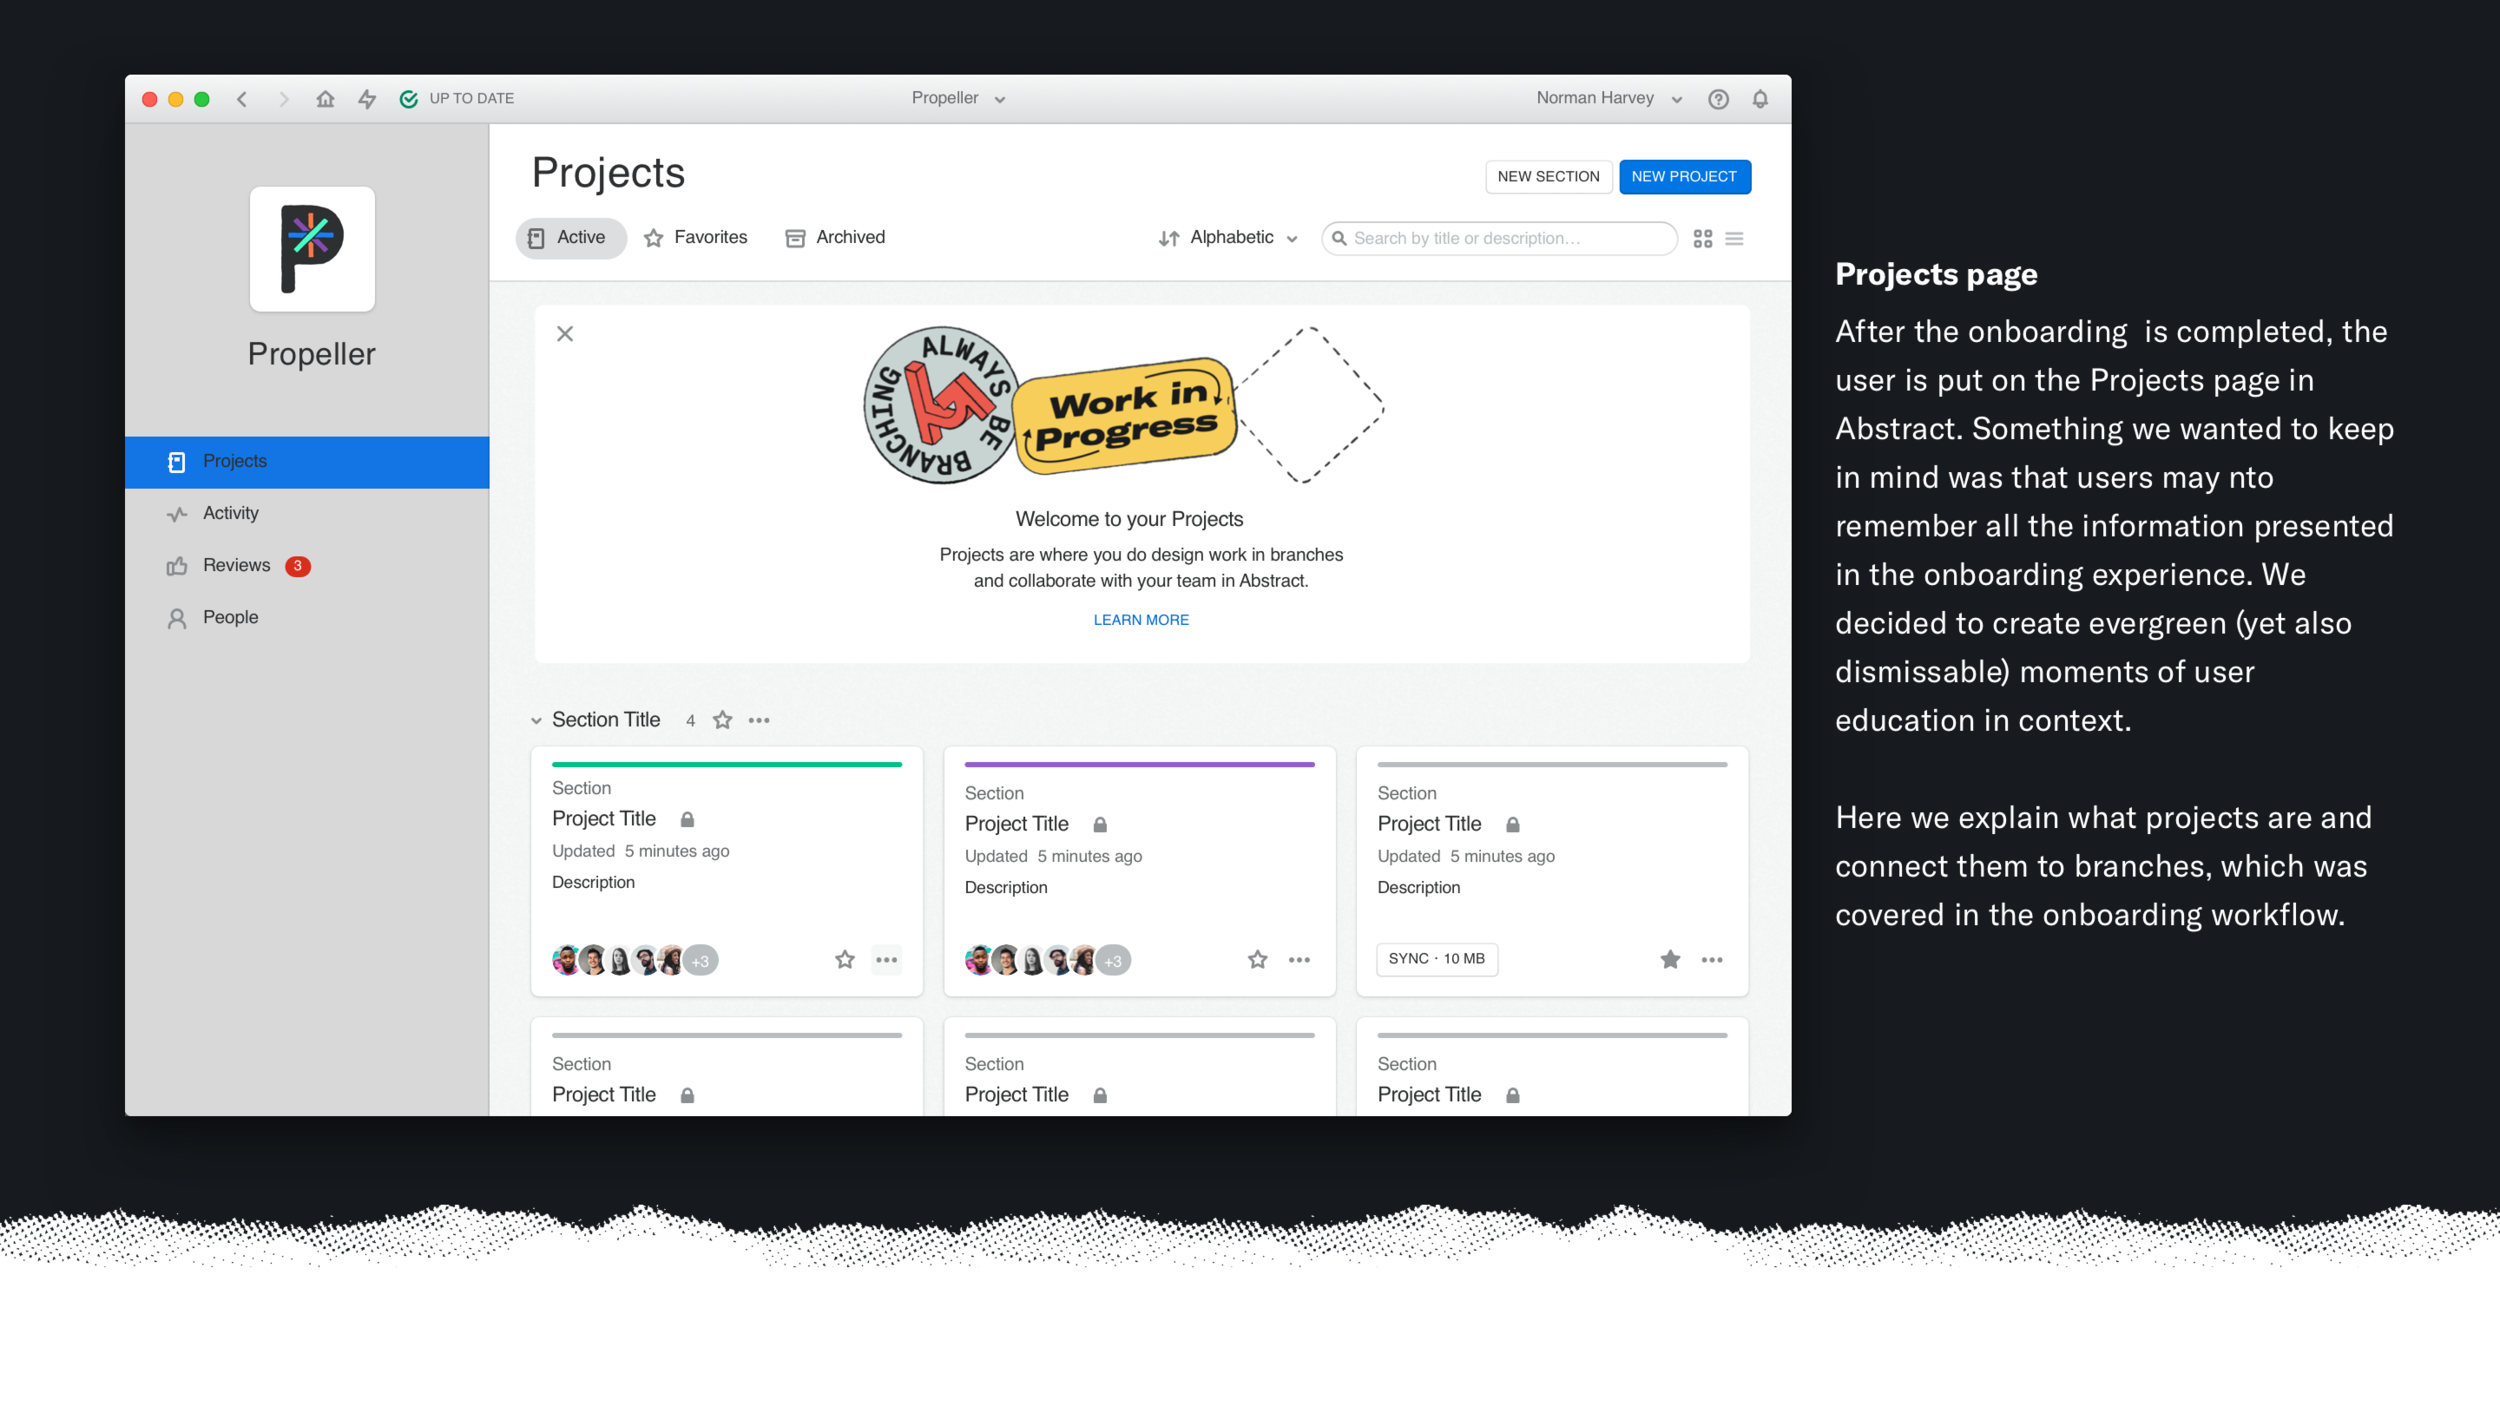Viewport: 2500px width, 1413px height.
Task: Click the purple color bar on second project card
Action: (x=1139, y=765)
